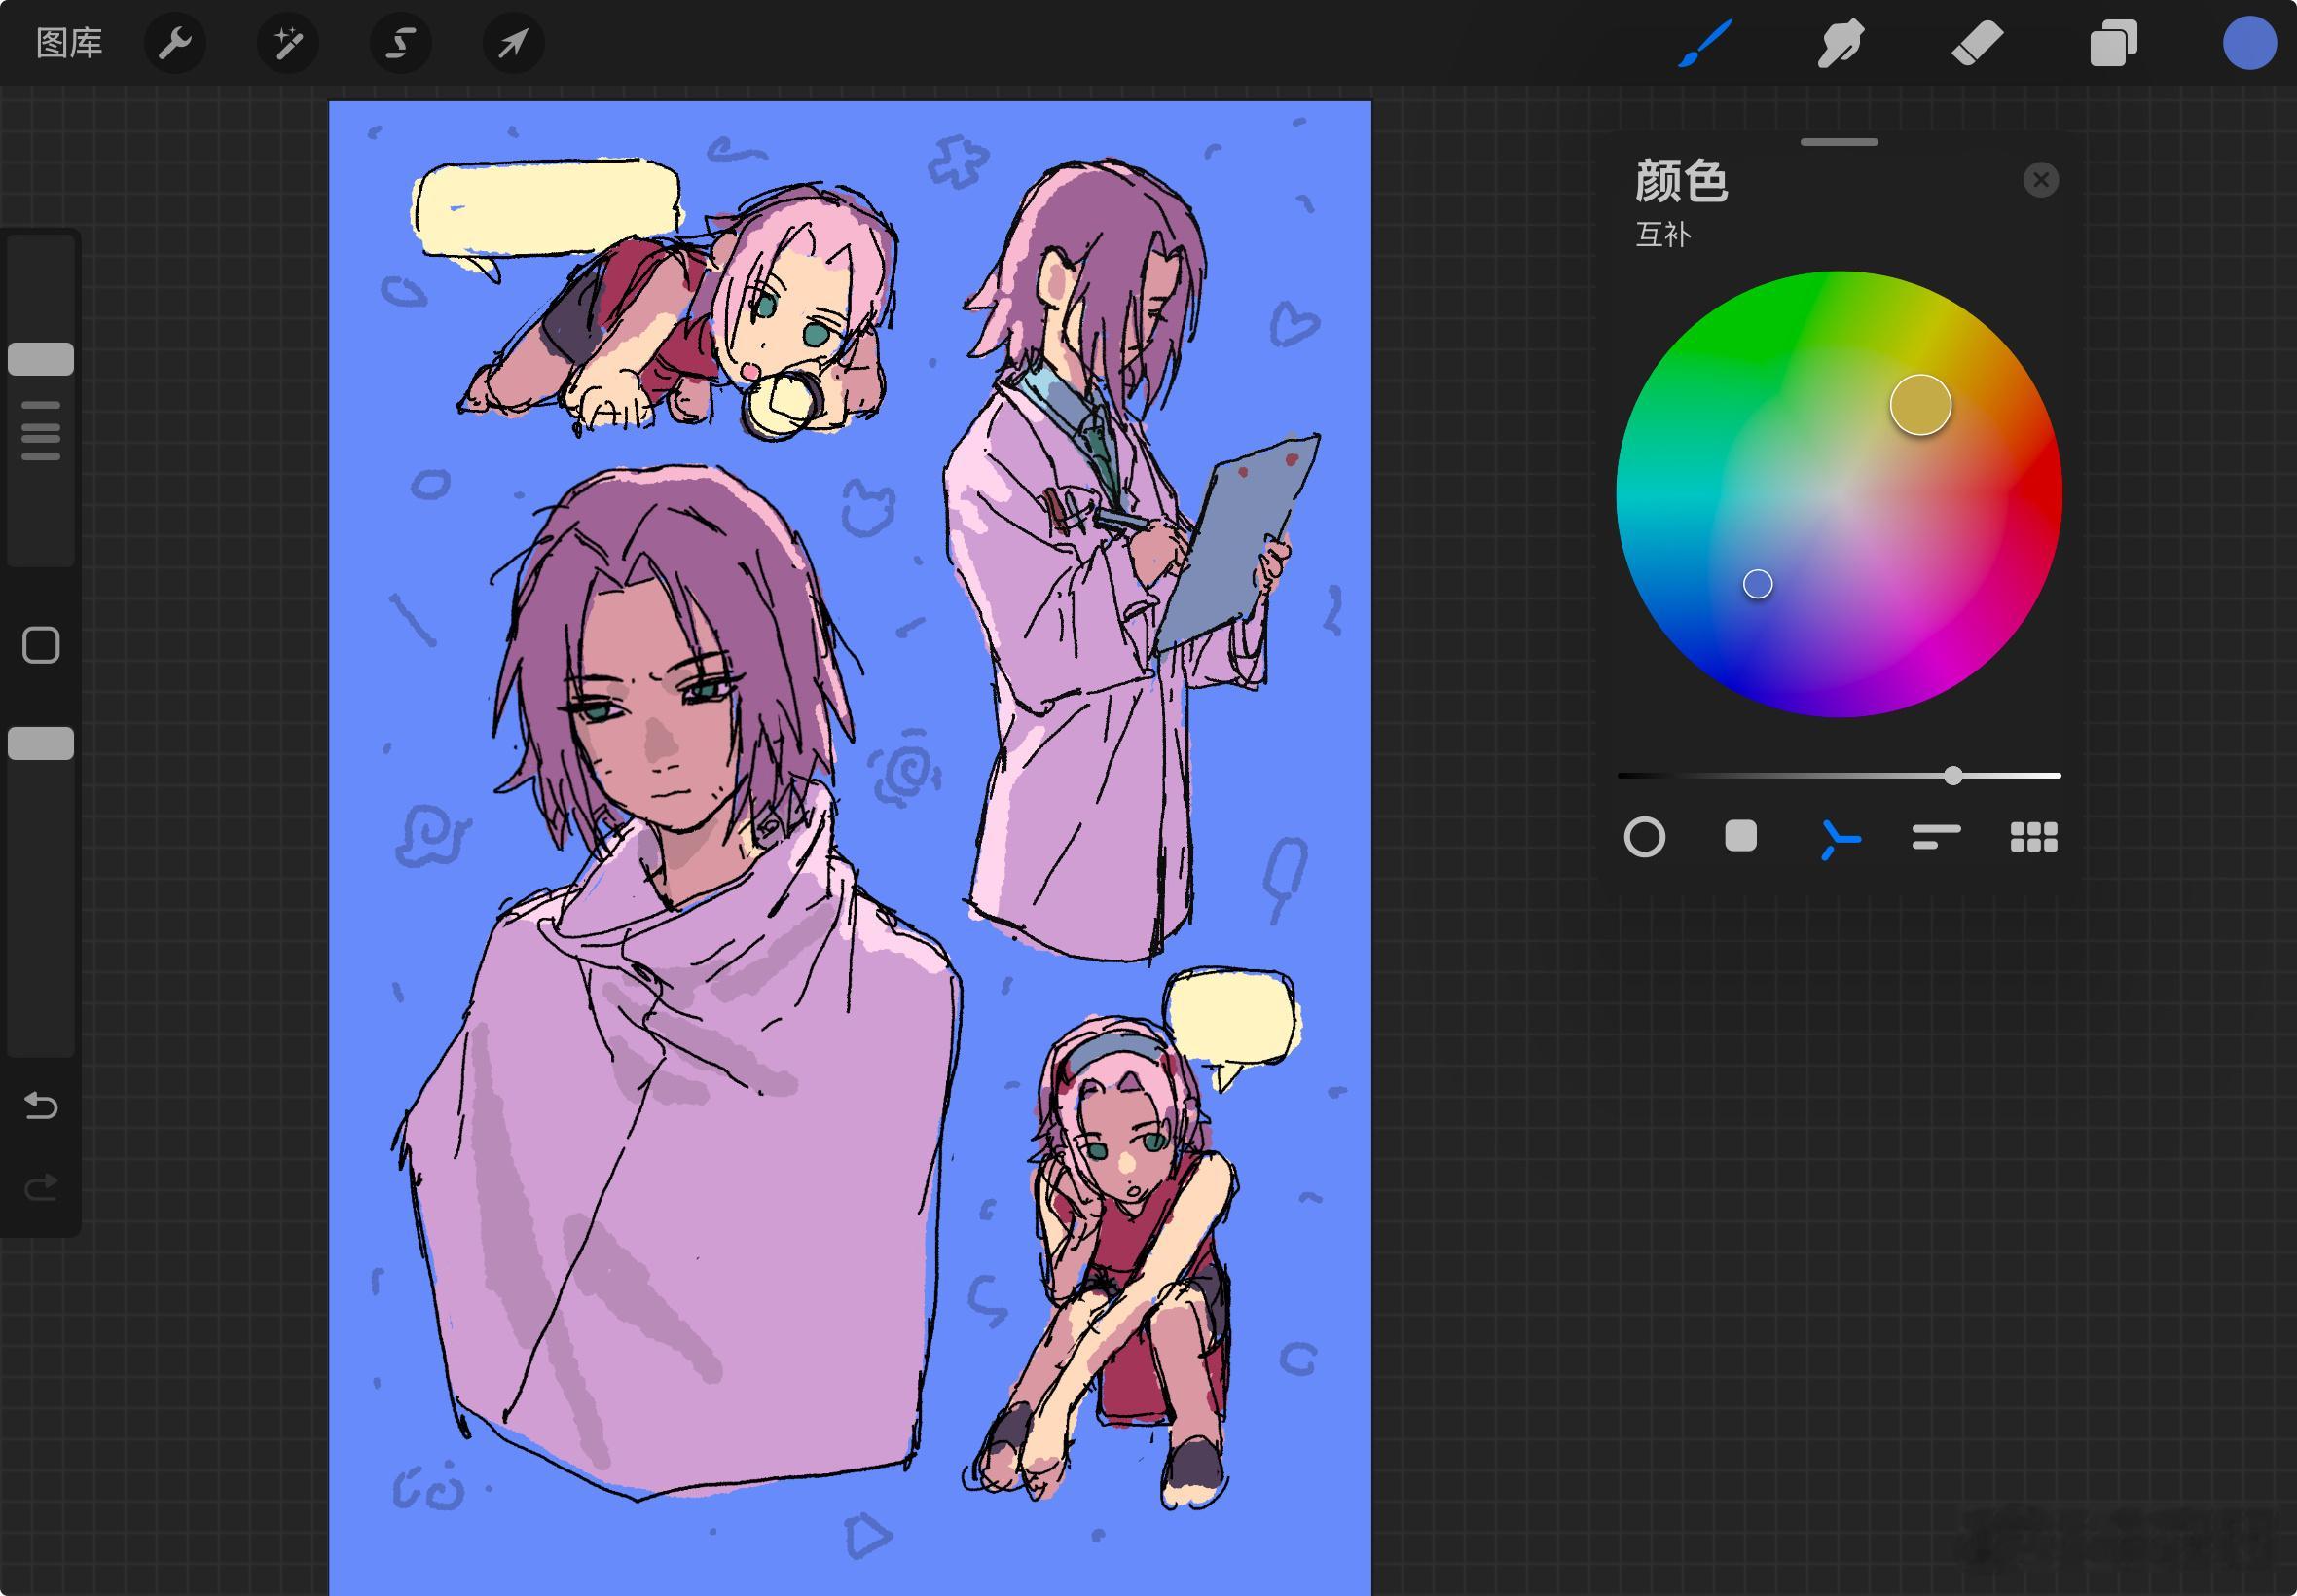Switch to Disc color mode
The height and width of the screenshot is (1596, 2297).
[1644, 837]
